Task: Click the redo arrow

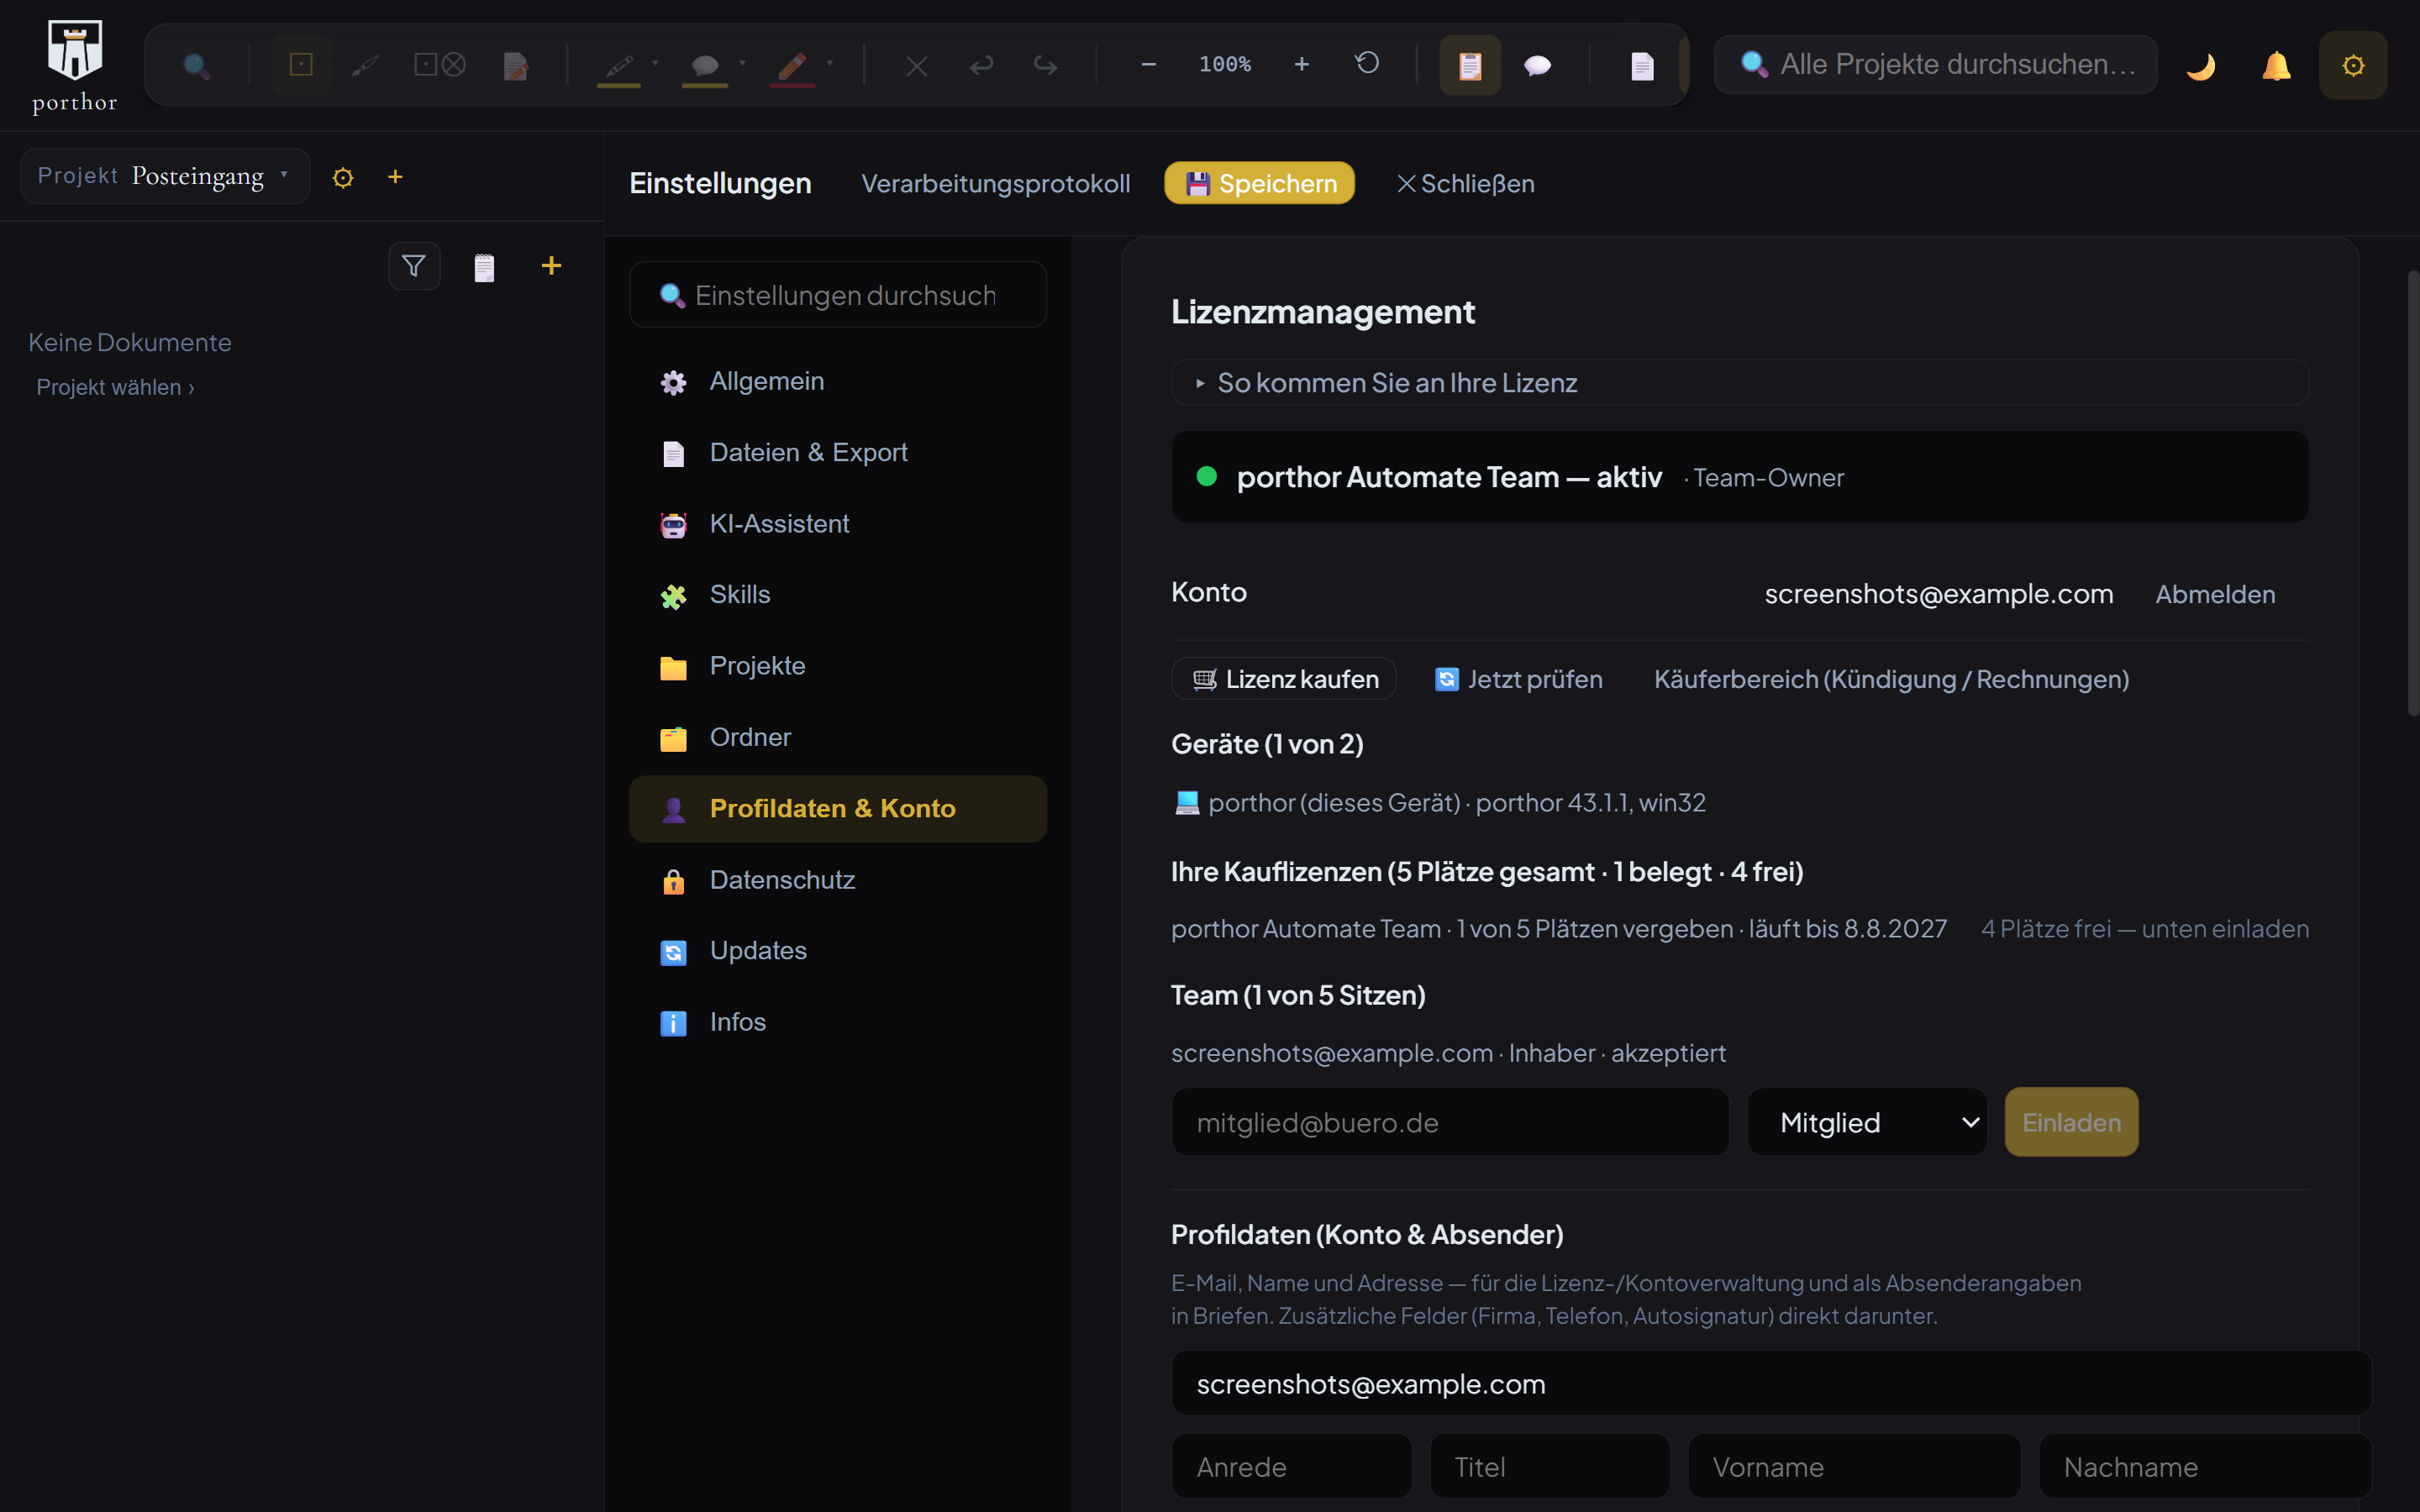Action: 1046,66
